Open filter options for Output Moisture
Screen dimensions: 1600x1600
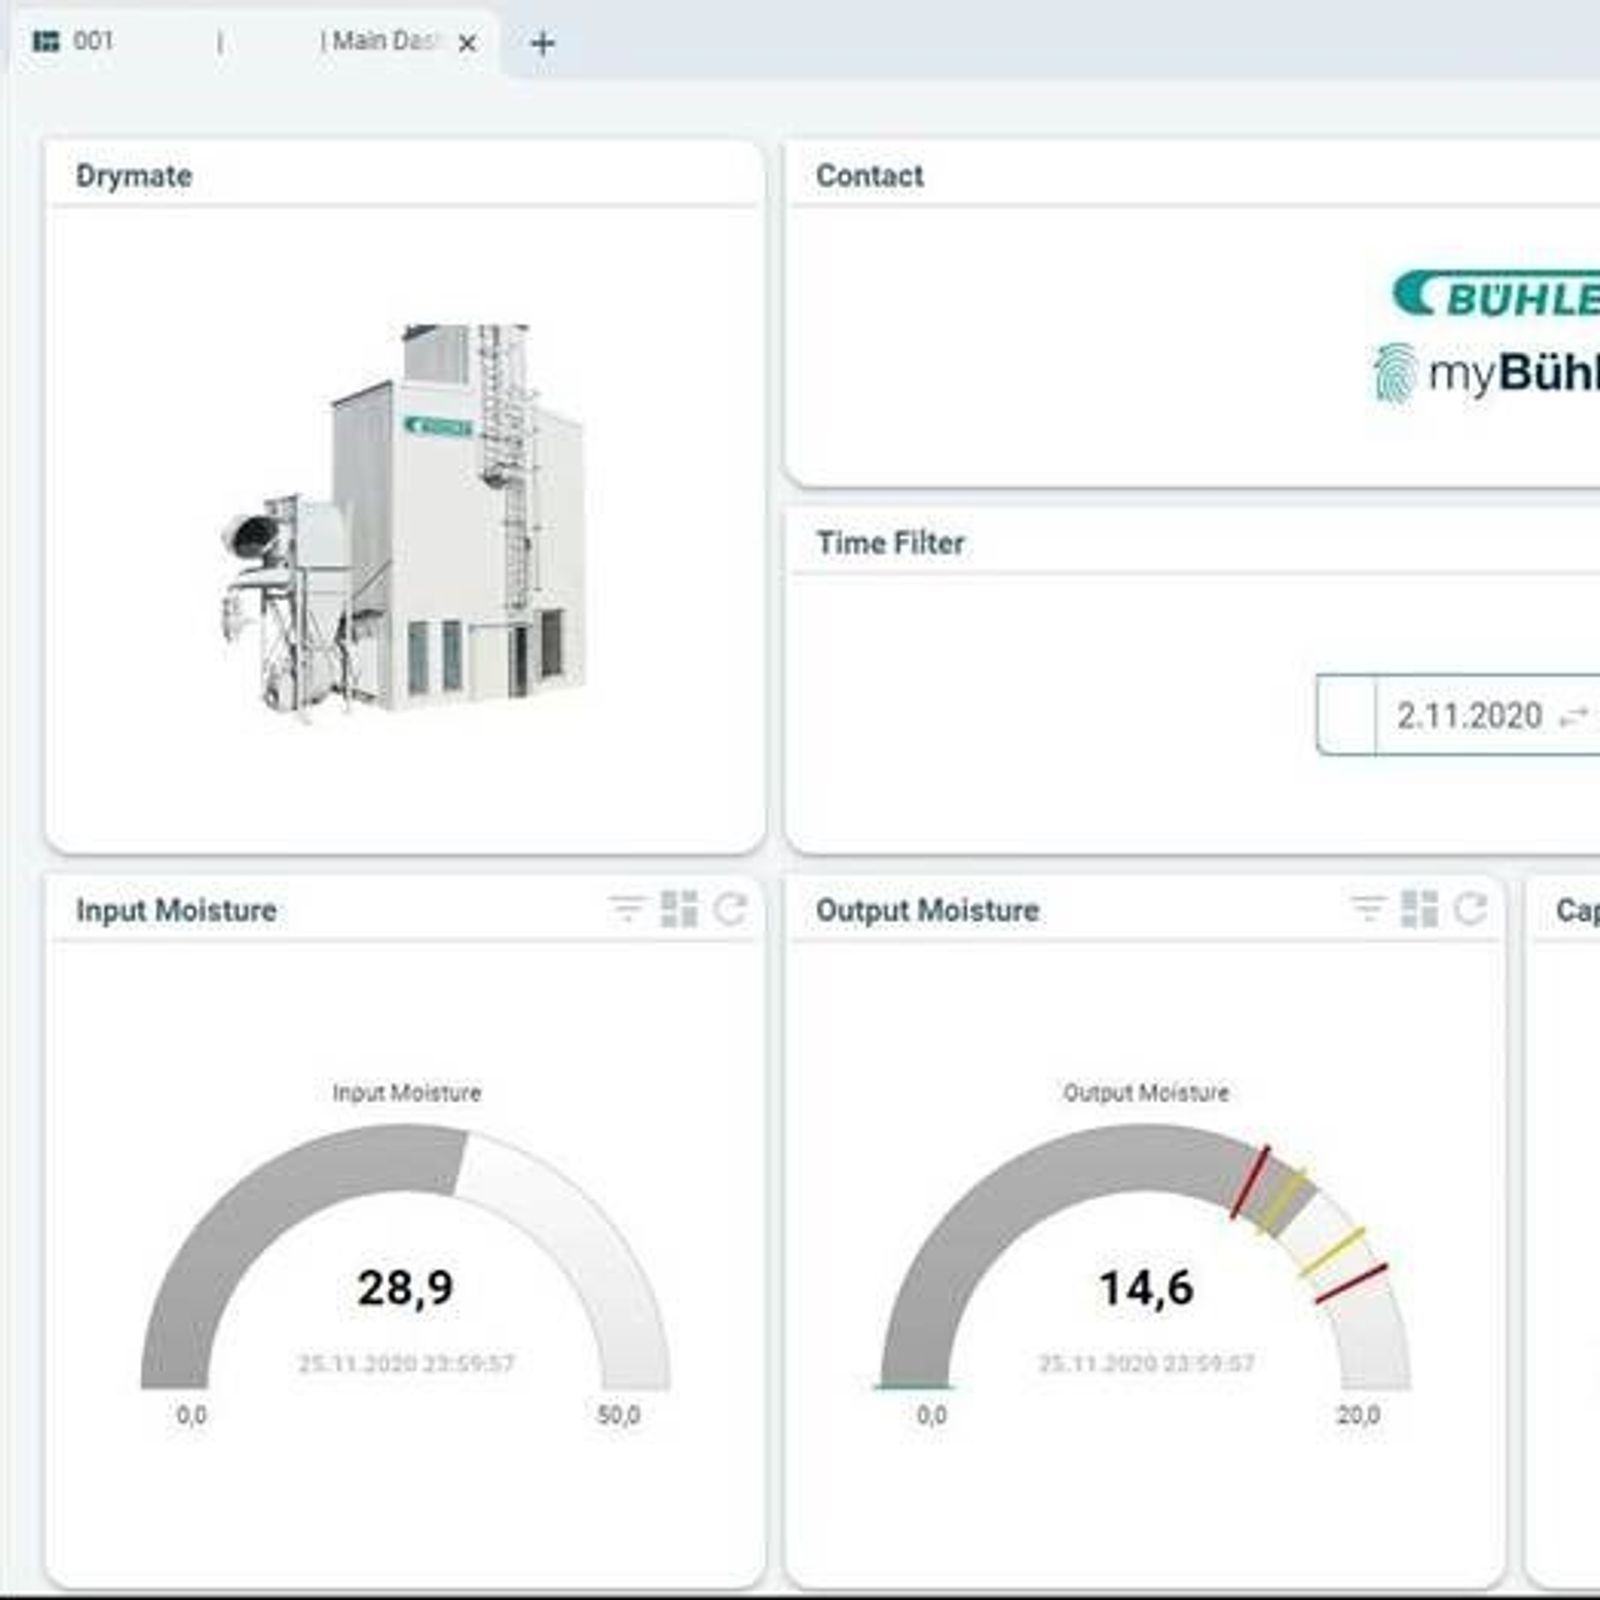pyautogui.click(x=1367, y=909)
